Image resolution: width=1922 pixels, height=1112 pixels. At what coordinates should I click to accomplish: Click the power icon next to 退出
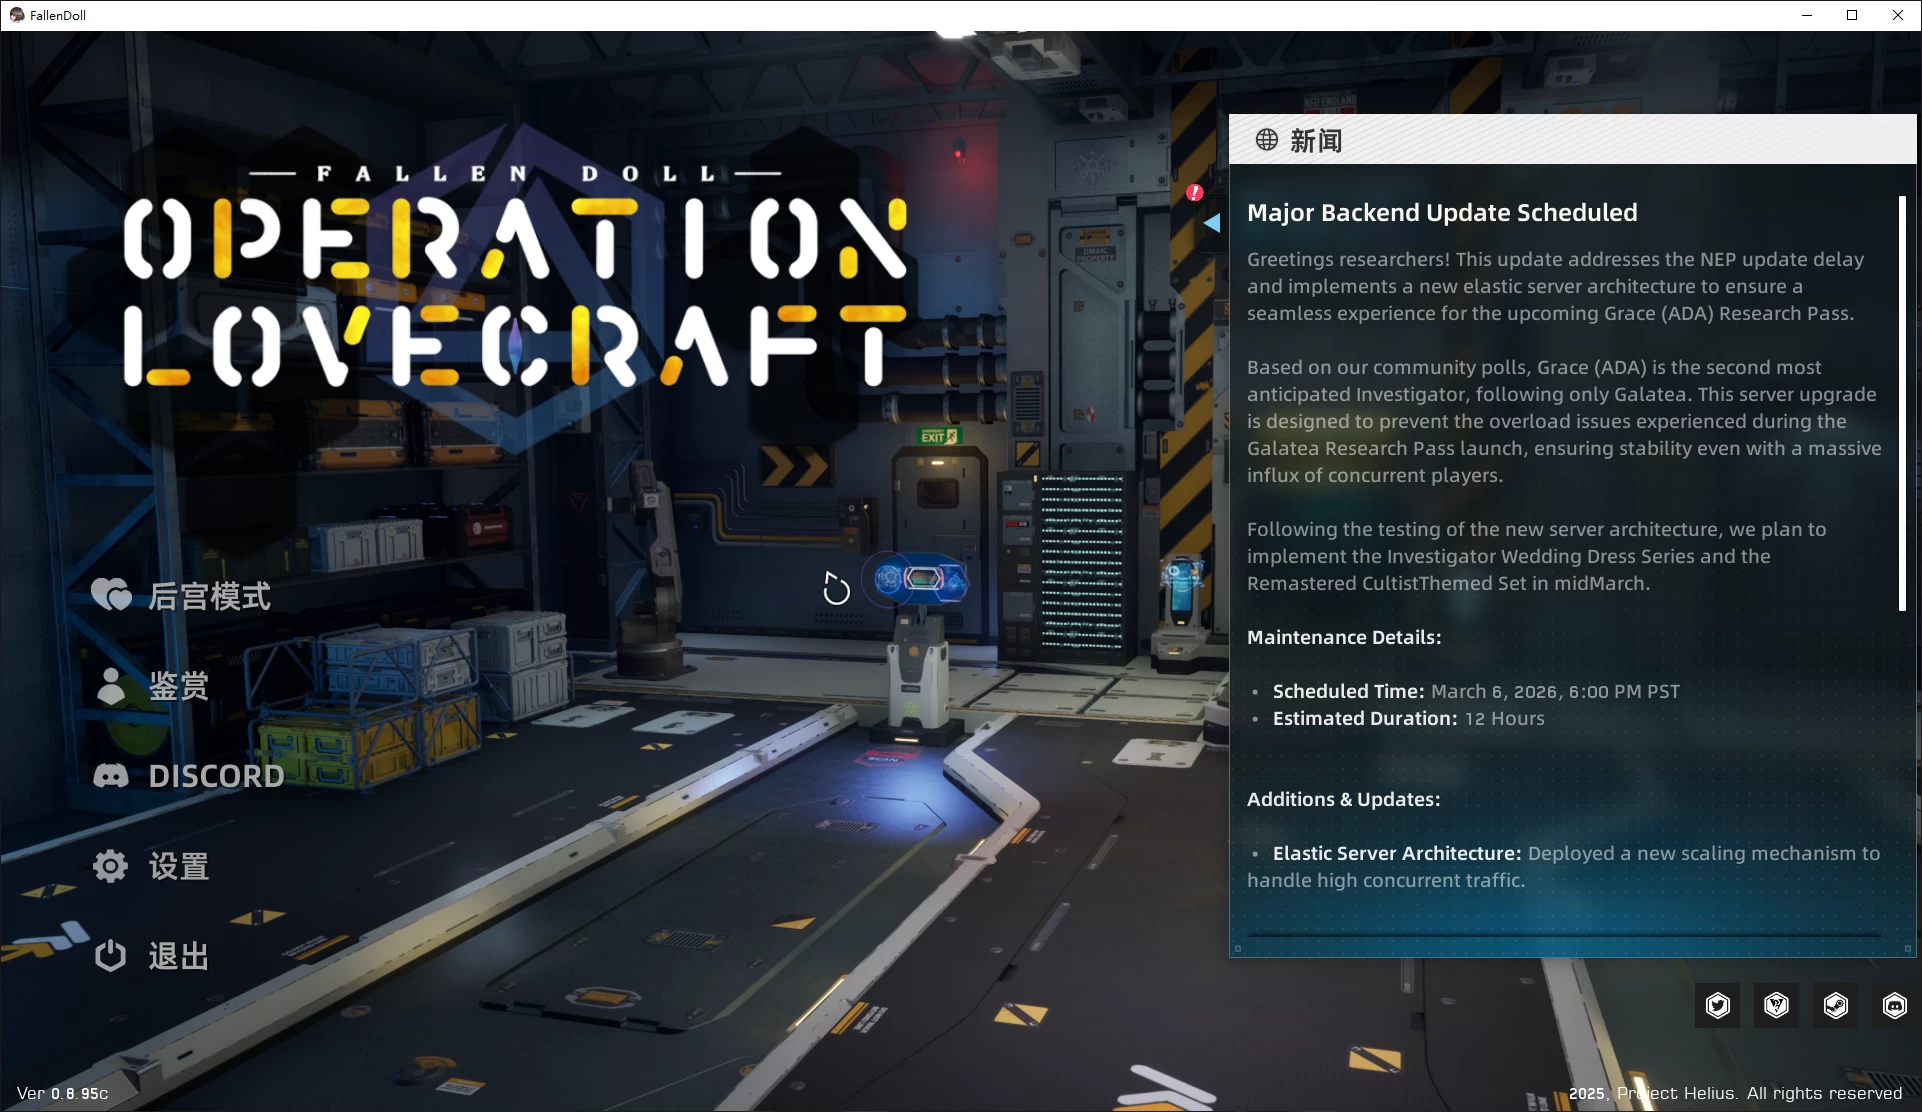(x=110, y=955)
